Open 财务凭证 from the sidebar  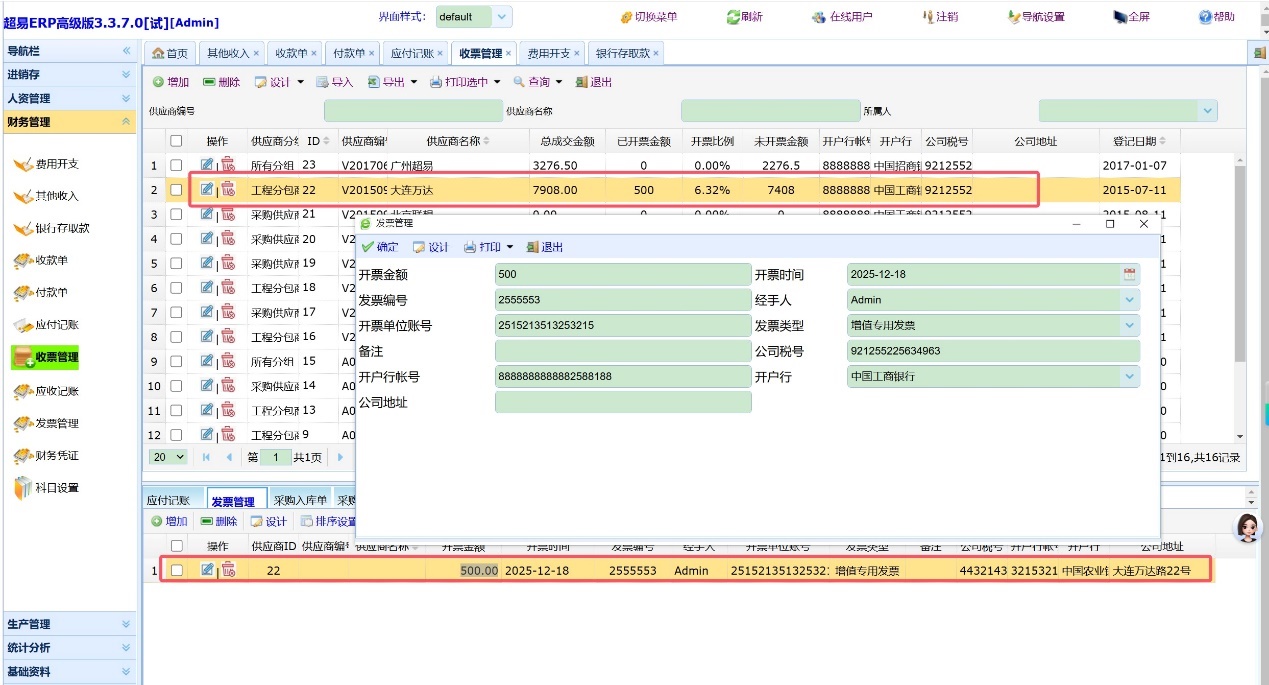(x=56, y=456)
